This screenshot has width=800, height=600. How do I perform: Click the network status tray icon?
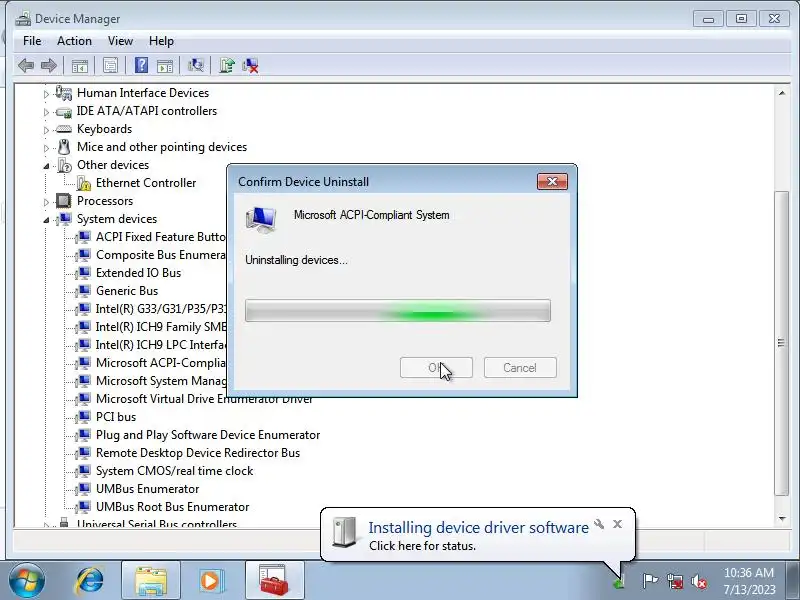point(674,581)
